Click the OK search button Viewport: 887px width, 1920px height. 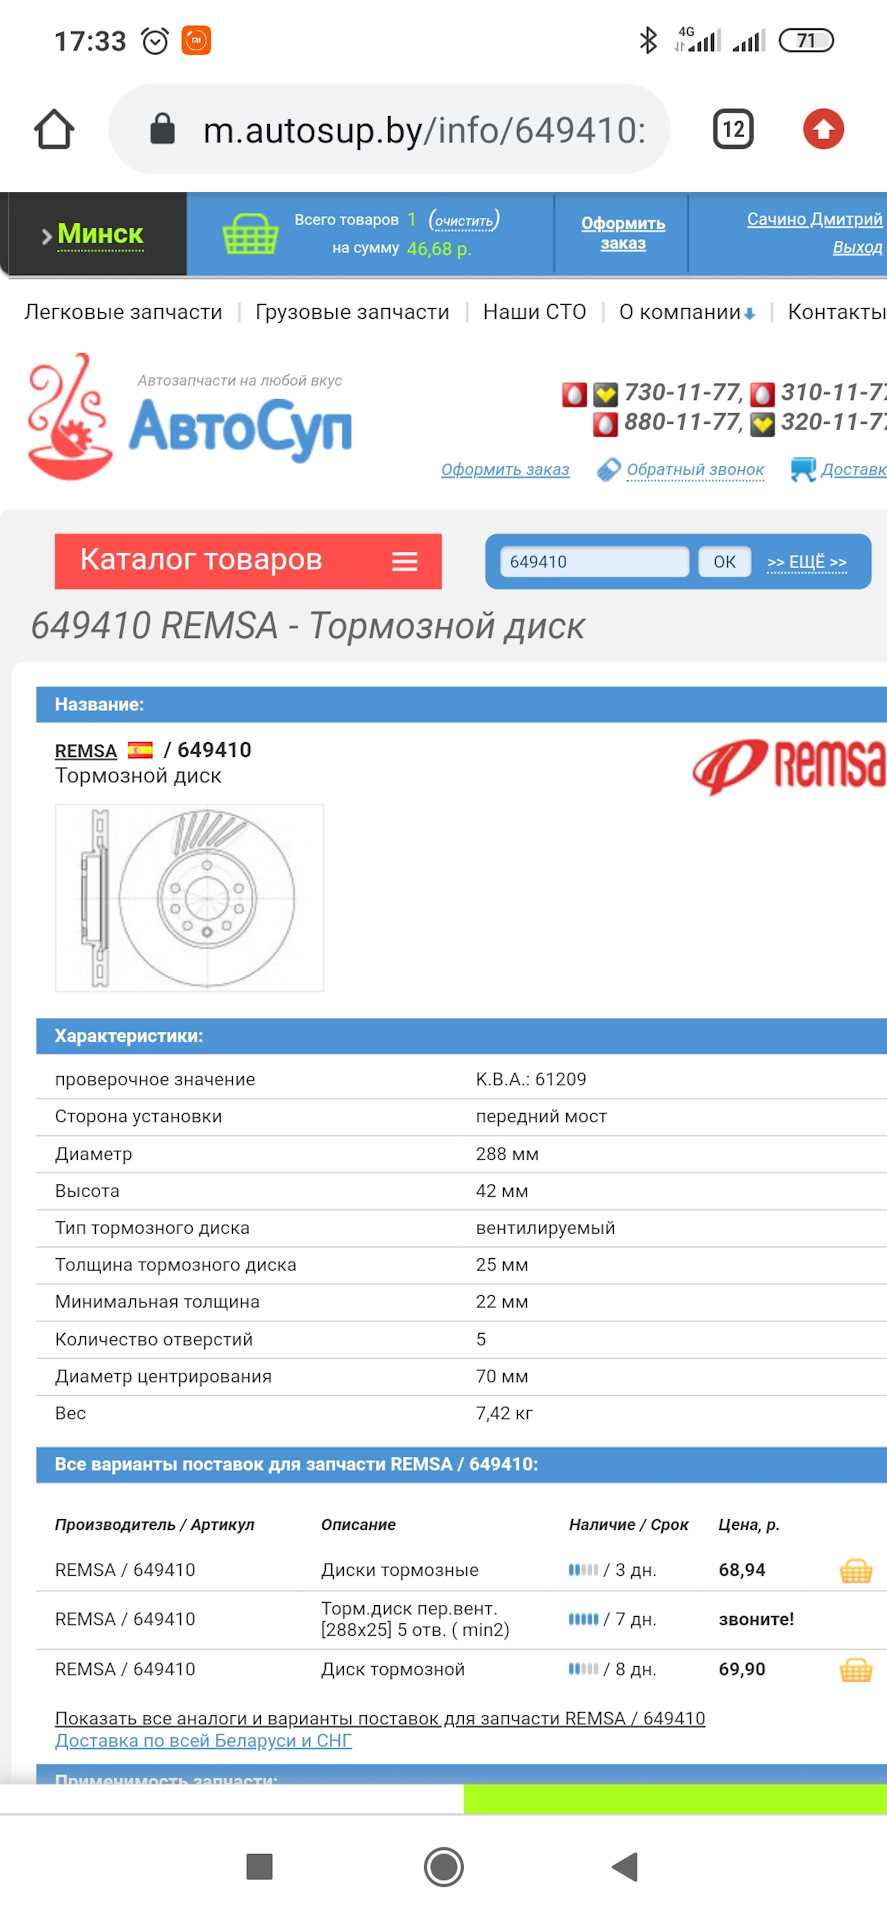coord(725,562)
